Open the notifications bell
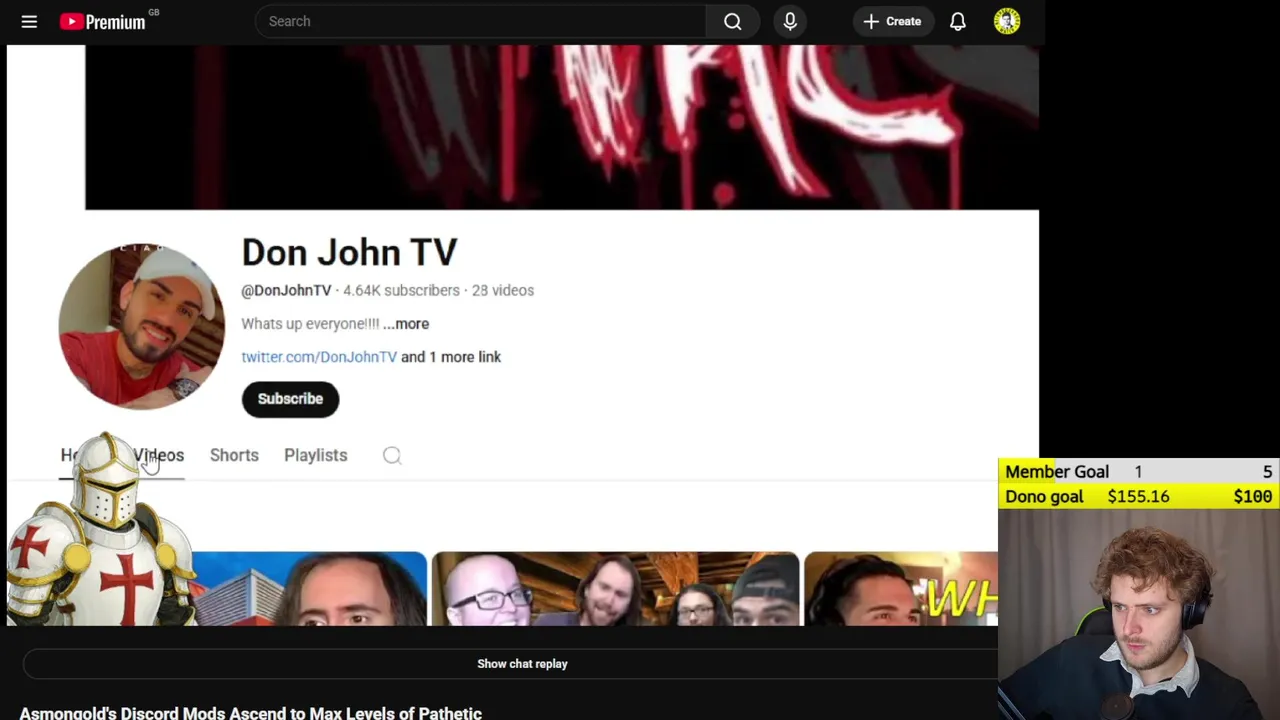 [x=958, y=21]
